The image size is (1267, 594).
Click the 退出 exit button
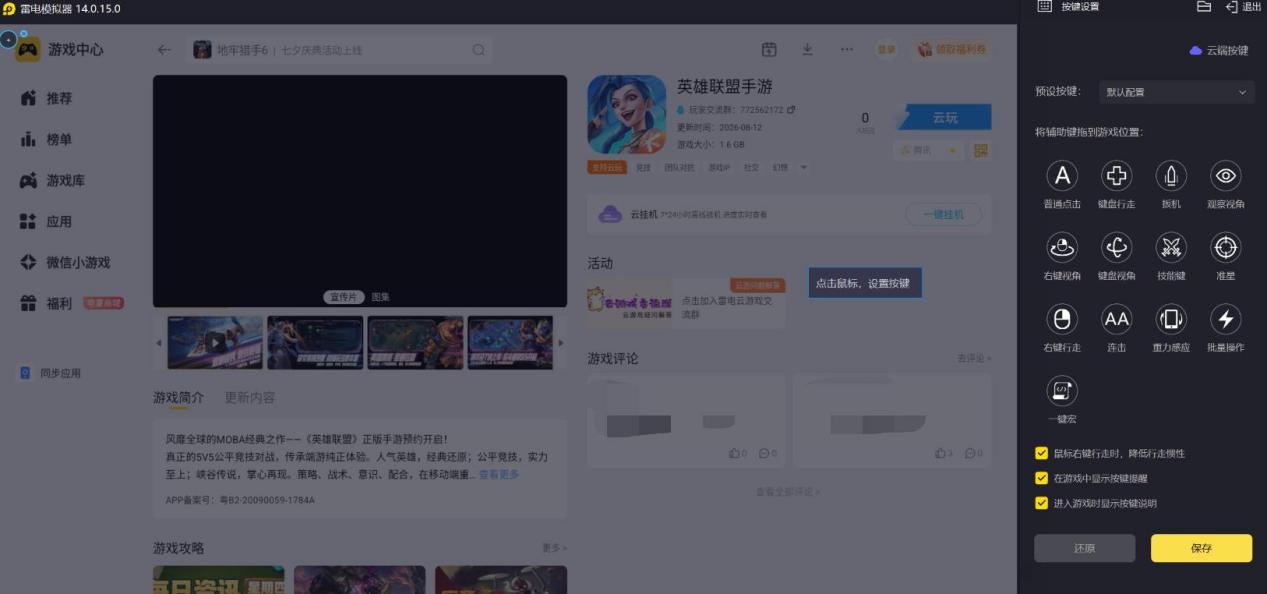click(1243, 7)
